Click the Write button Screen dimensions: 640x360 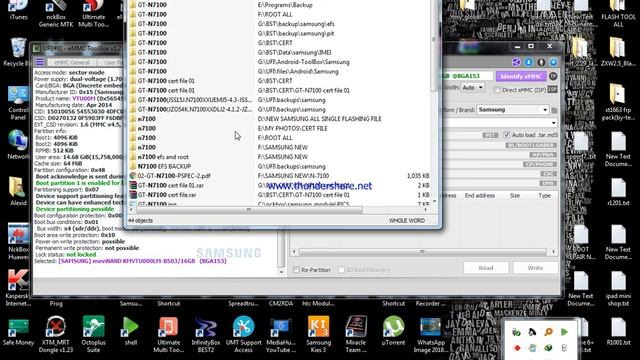pyautogui.click(x=535, y=268)
